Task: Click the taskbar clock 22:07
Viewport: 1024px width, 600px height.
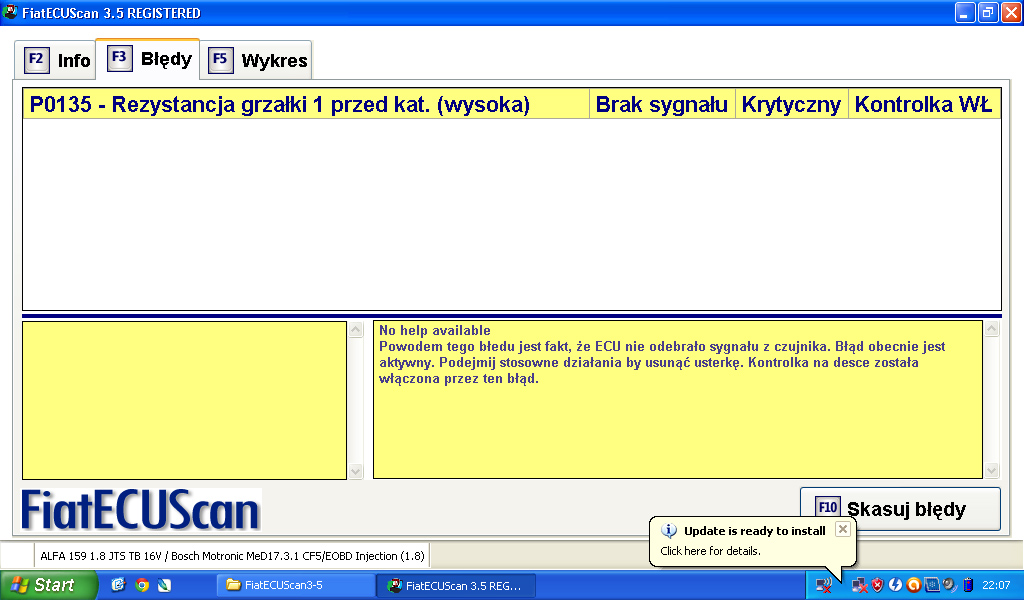Action: (x=996, y=585)
